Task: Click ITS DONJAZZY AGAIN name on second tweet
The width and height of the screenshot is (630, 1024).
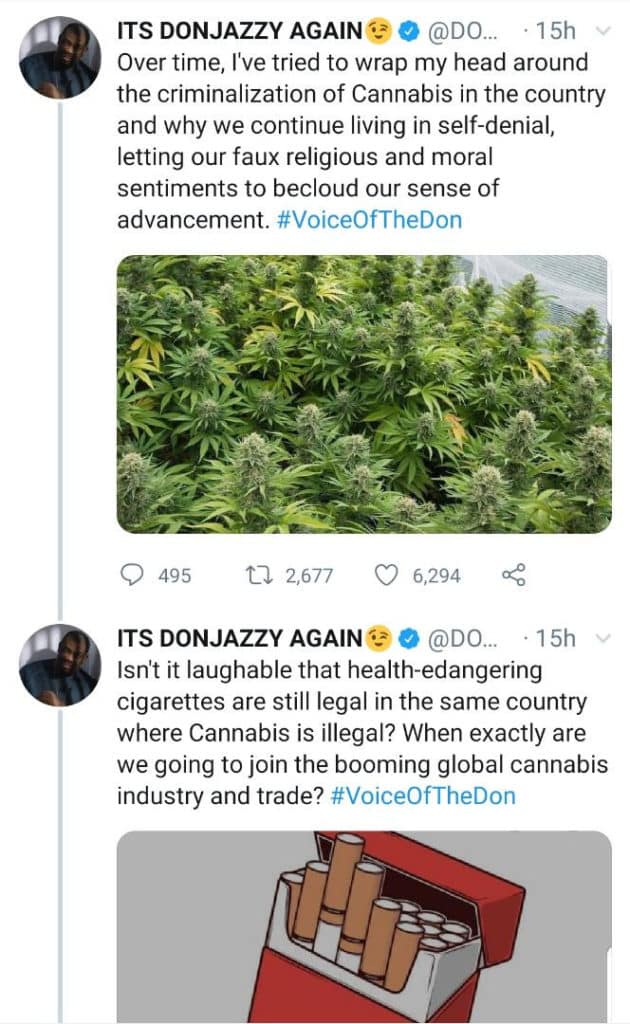Action: point(237,639)
